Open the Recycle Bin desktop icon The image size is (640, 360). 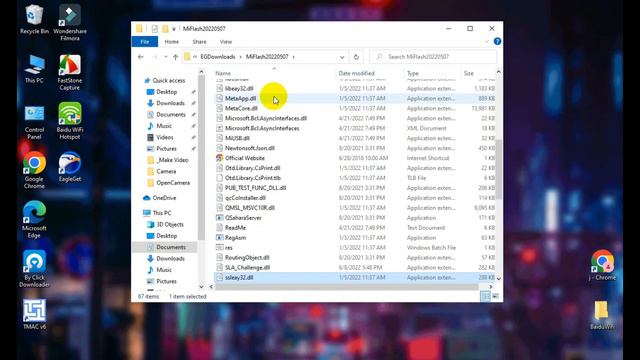point(34,19)
